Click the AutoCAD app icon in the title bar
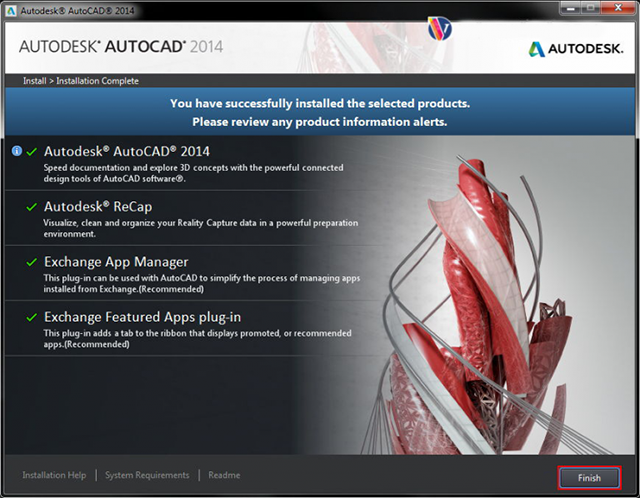Screen dimensions: 640x498 10,8
